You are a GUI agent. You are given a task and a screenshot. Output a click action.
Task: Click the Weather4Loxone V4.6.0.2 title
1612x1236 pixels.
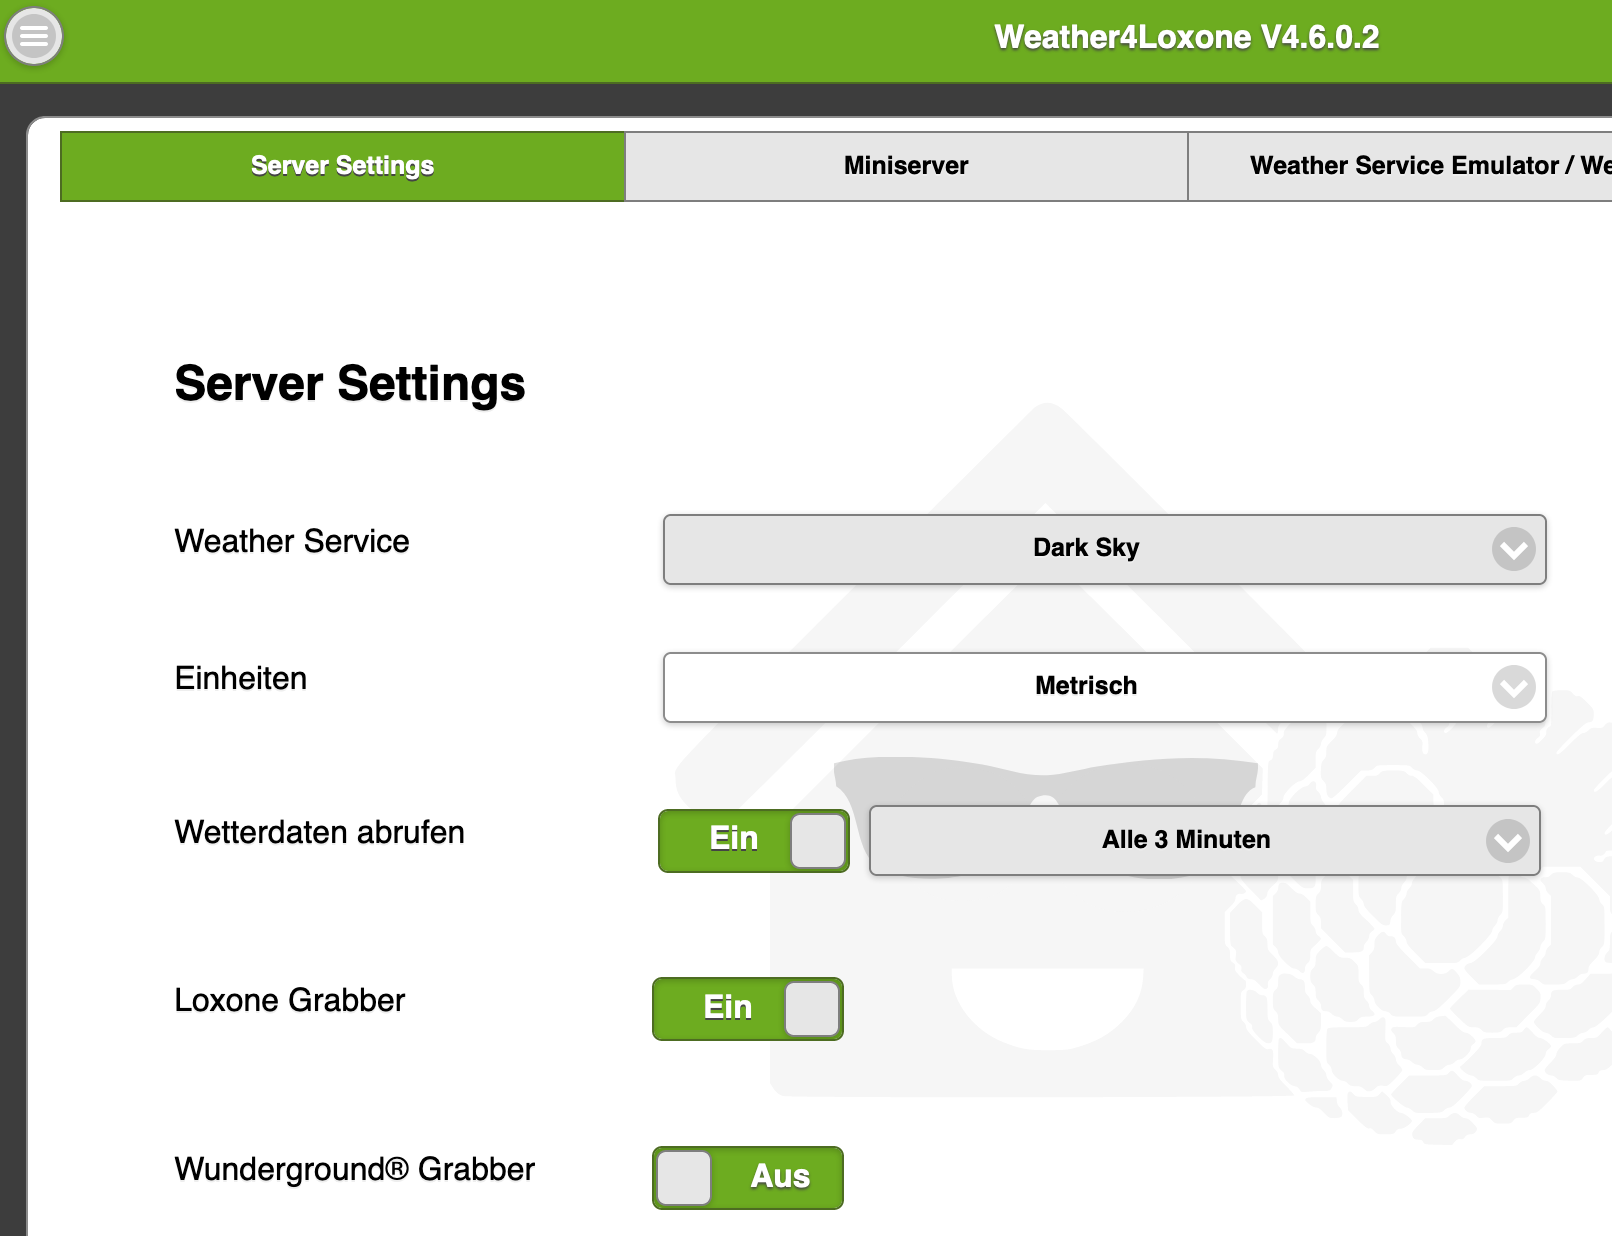click(1186, 37)
